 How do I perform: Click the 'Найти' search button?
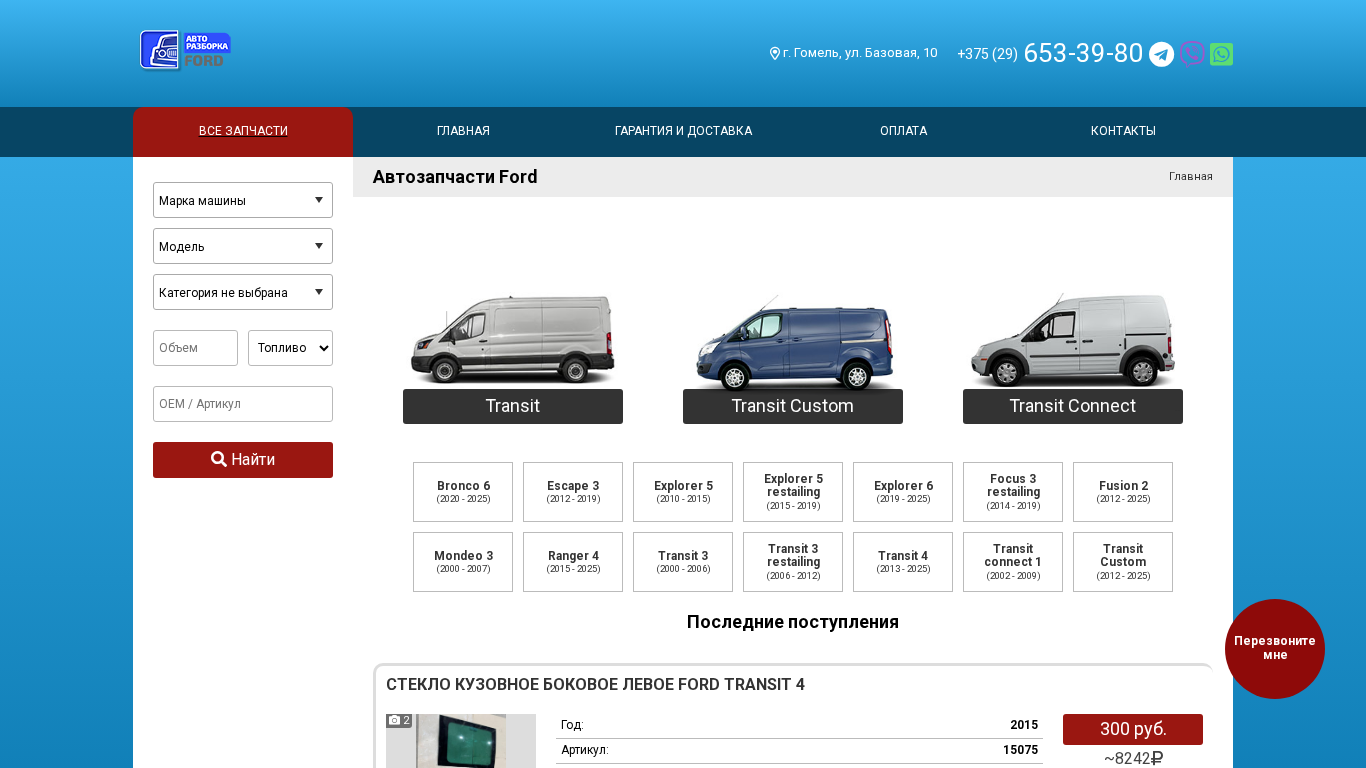pyautogui.click(x=243, y=460)
